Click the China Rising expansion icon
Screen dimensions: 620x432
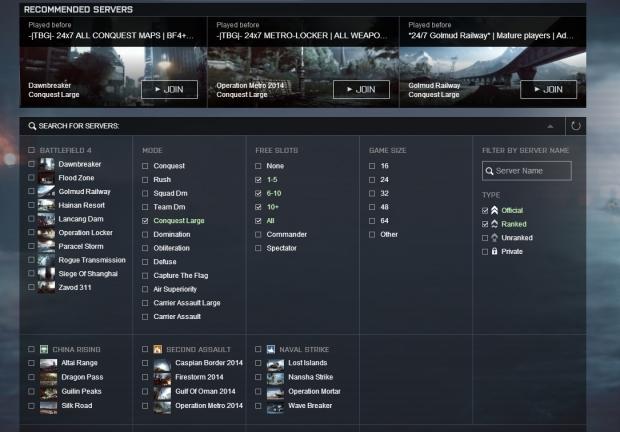pyautogui.click(x=44, y=349)
